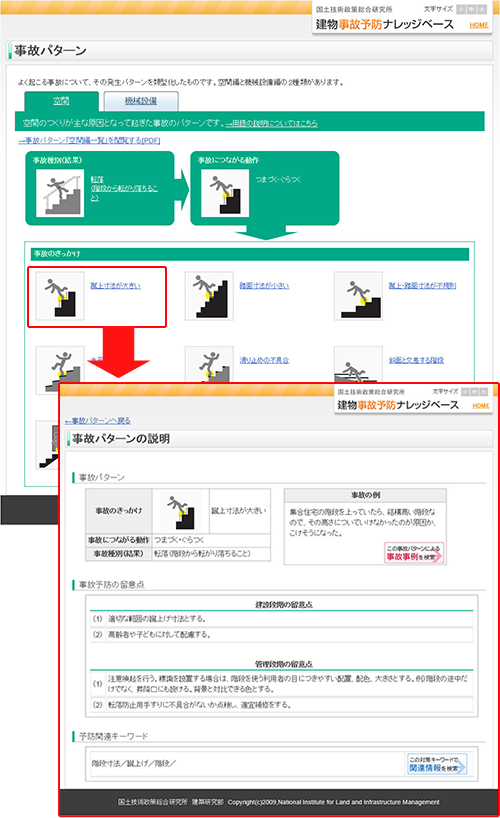Go back via ←事故パターンへ戻る link
This screenshot has height=818, width=500.
point(98,420)
